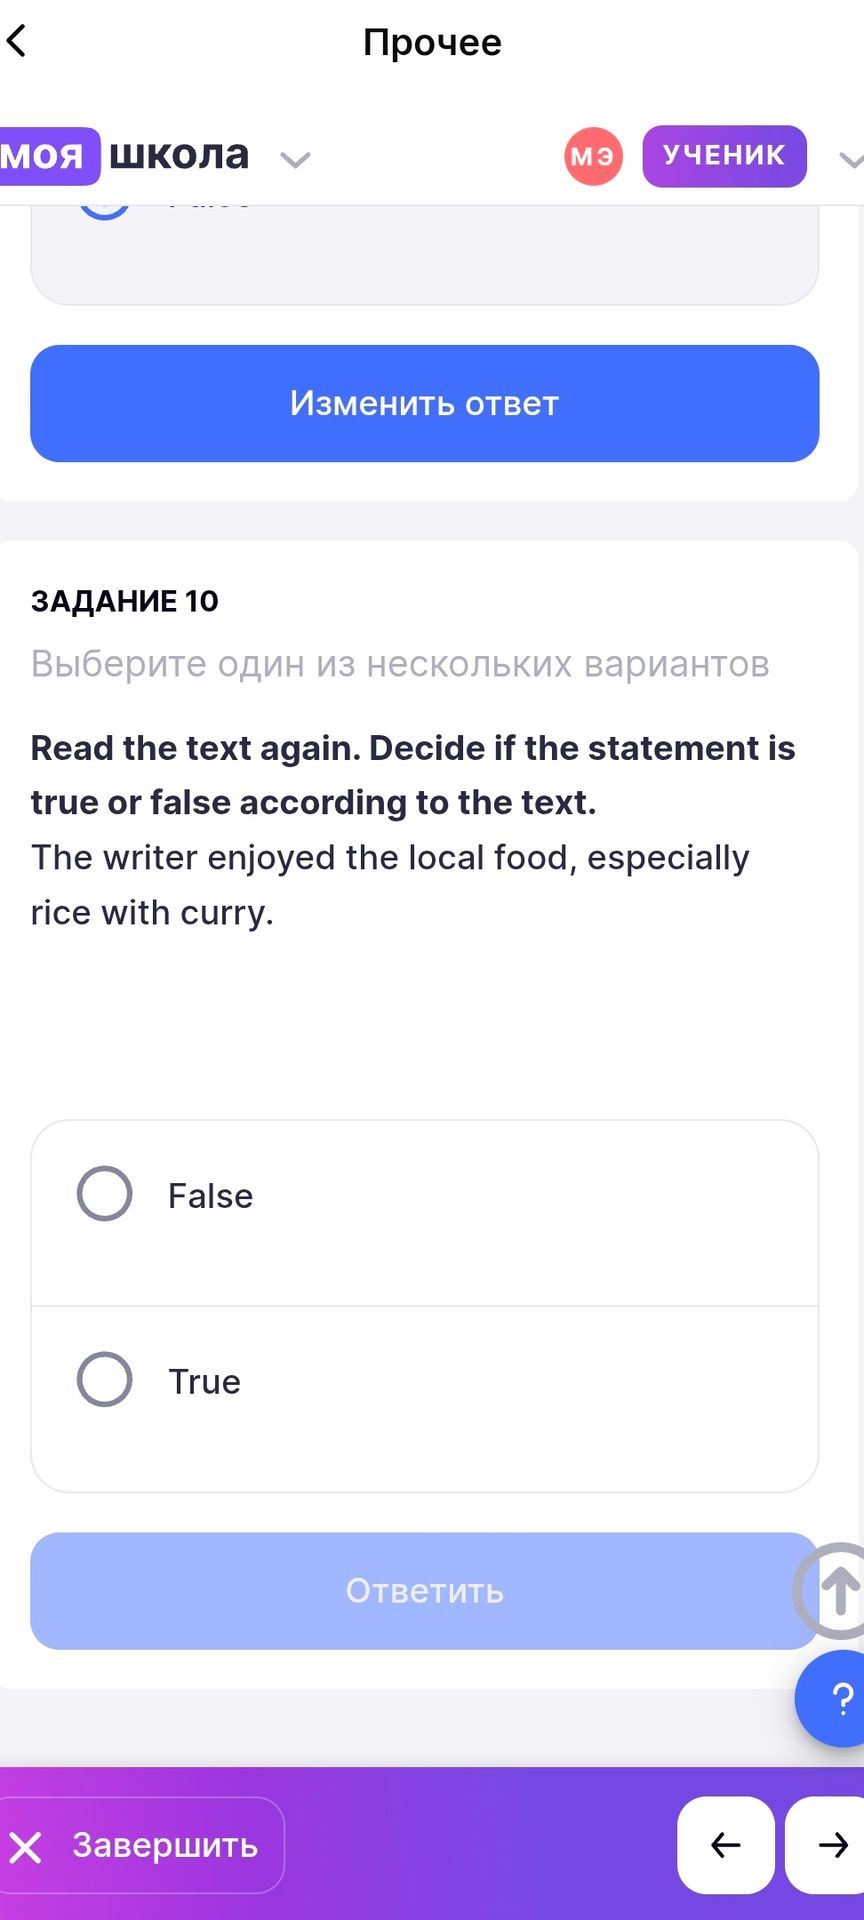
Task: Click the Задание 10 heading
Action: [125, 601]
